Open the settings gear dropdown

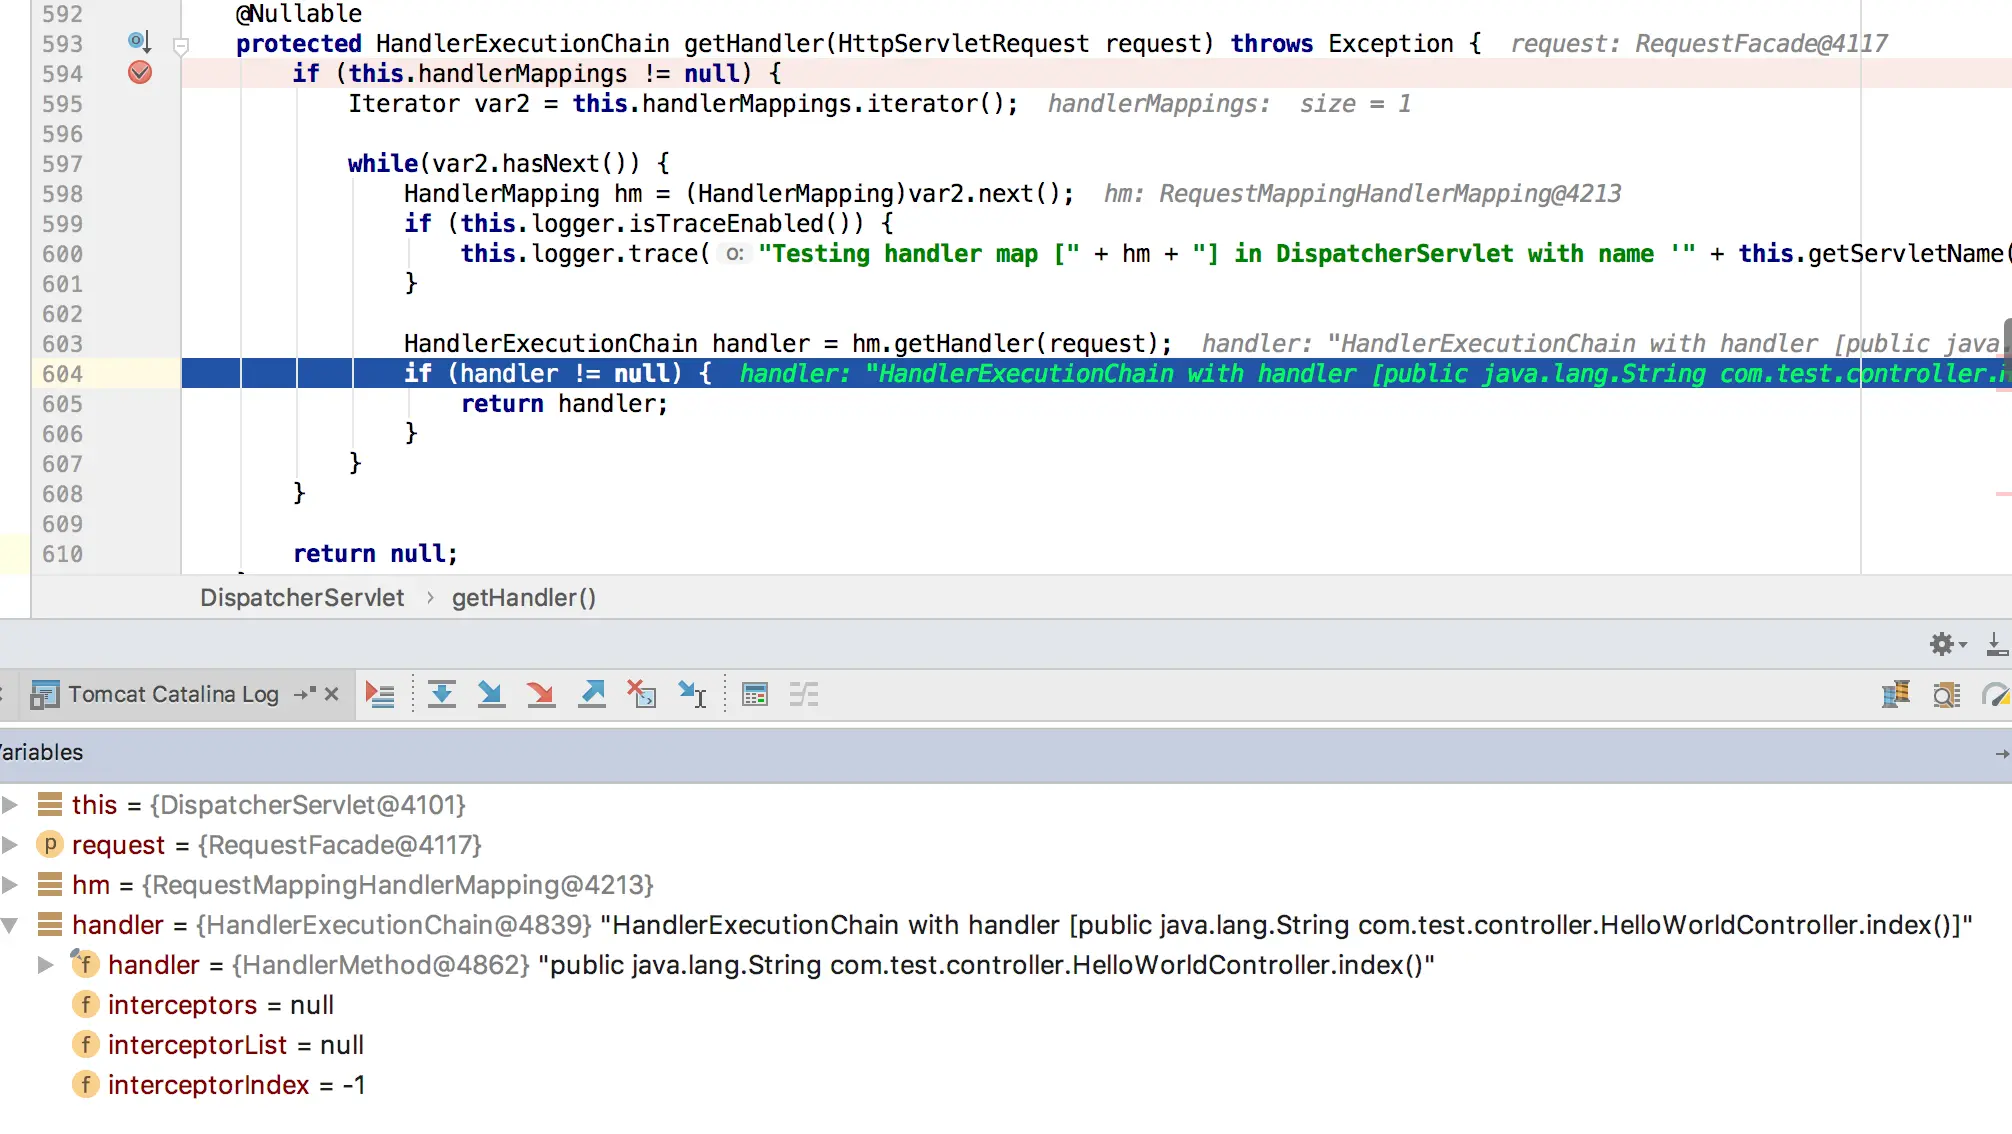tap(1946, 644)
